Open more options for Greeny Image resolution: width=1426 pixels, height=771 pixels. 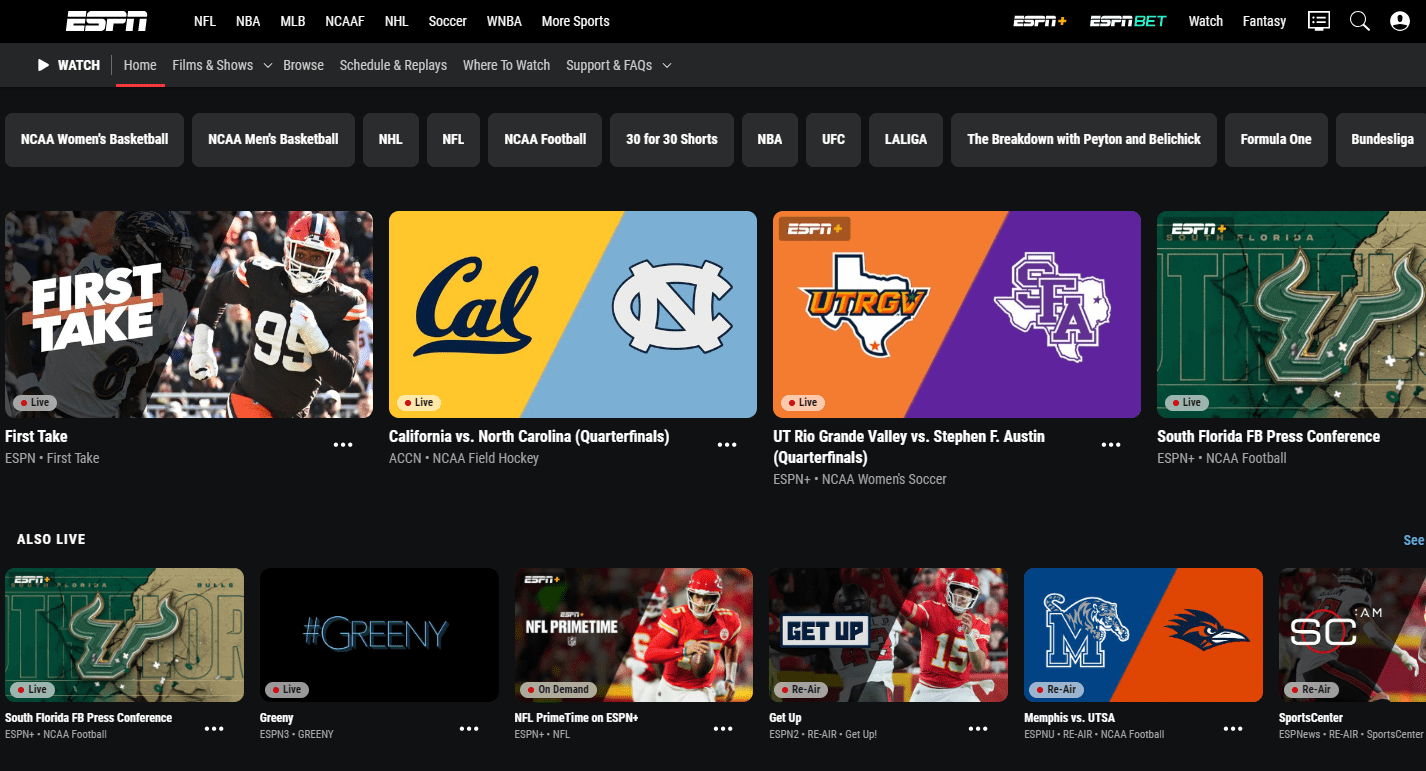[x=469, y=728]
